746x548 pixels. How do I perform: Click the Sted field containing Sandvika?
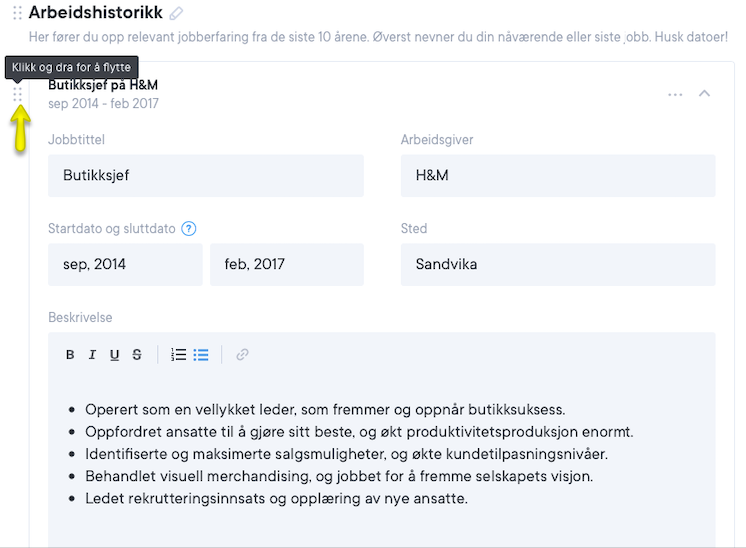[557, 265]
